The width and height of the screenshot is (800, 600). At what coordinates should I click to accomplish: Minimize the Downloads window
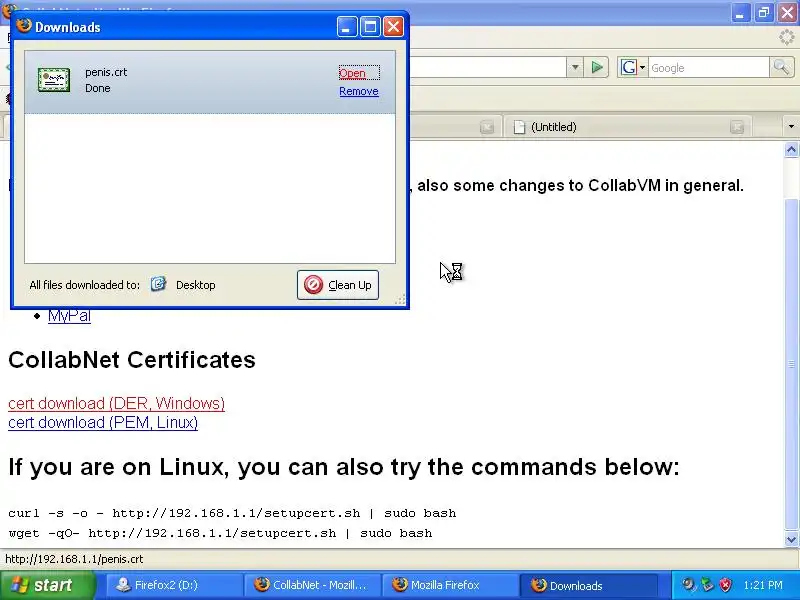(347, 27)
